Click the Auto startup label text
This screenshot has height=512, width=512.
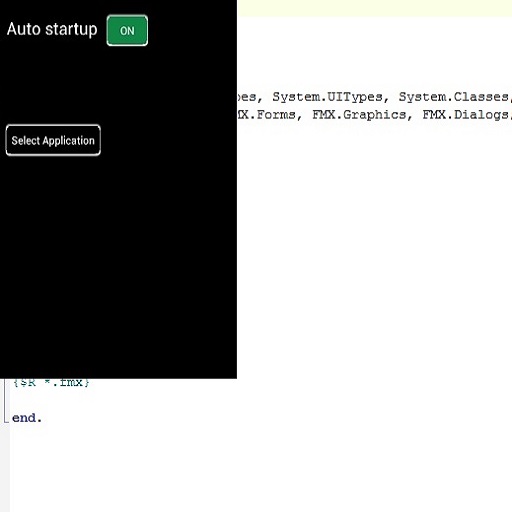pos(52,29)
